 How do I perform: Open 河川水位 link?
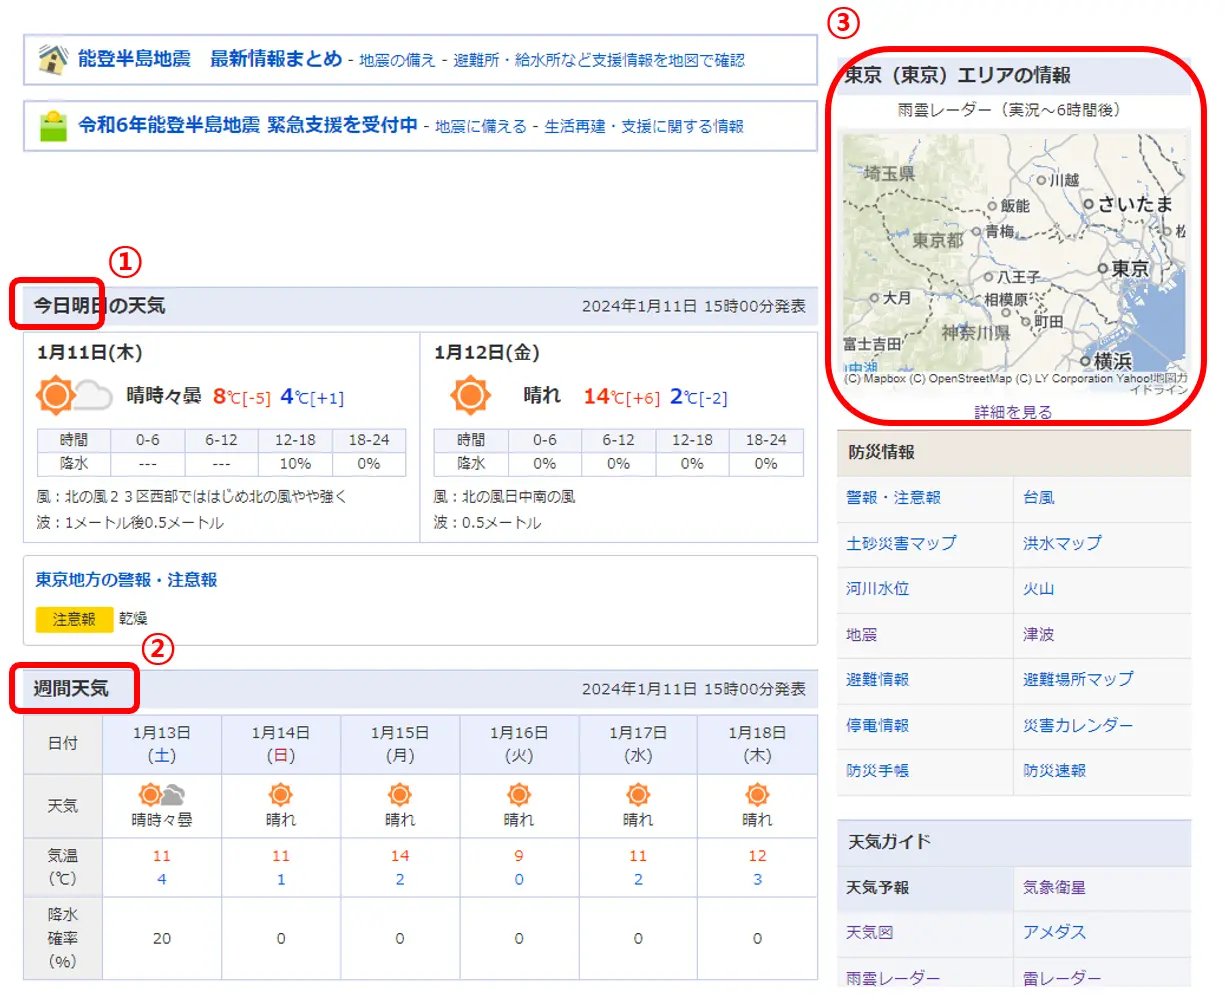[x=877, y=589]
